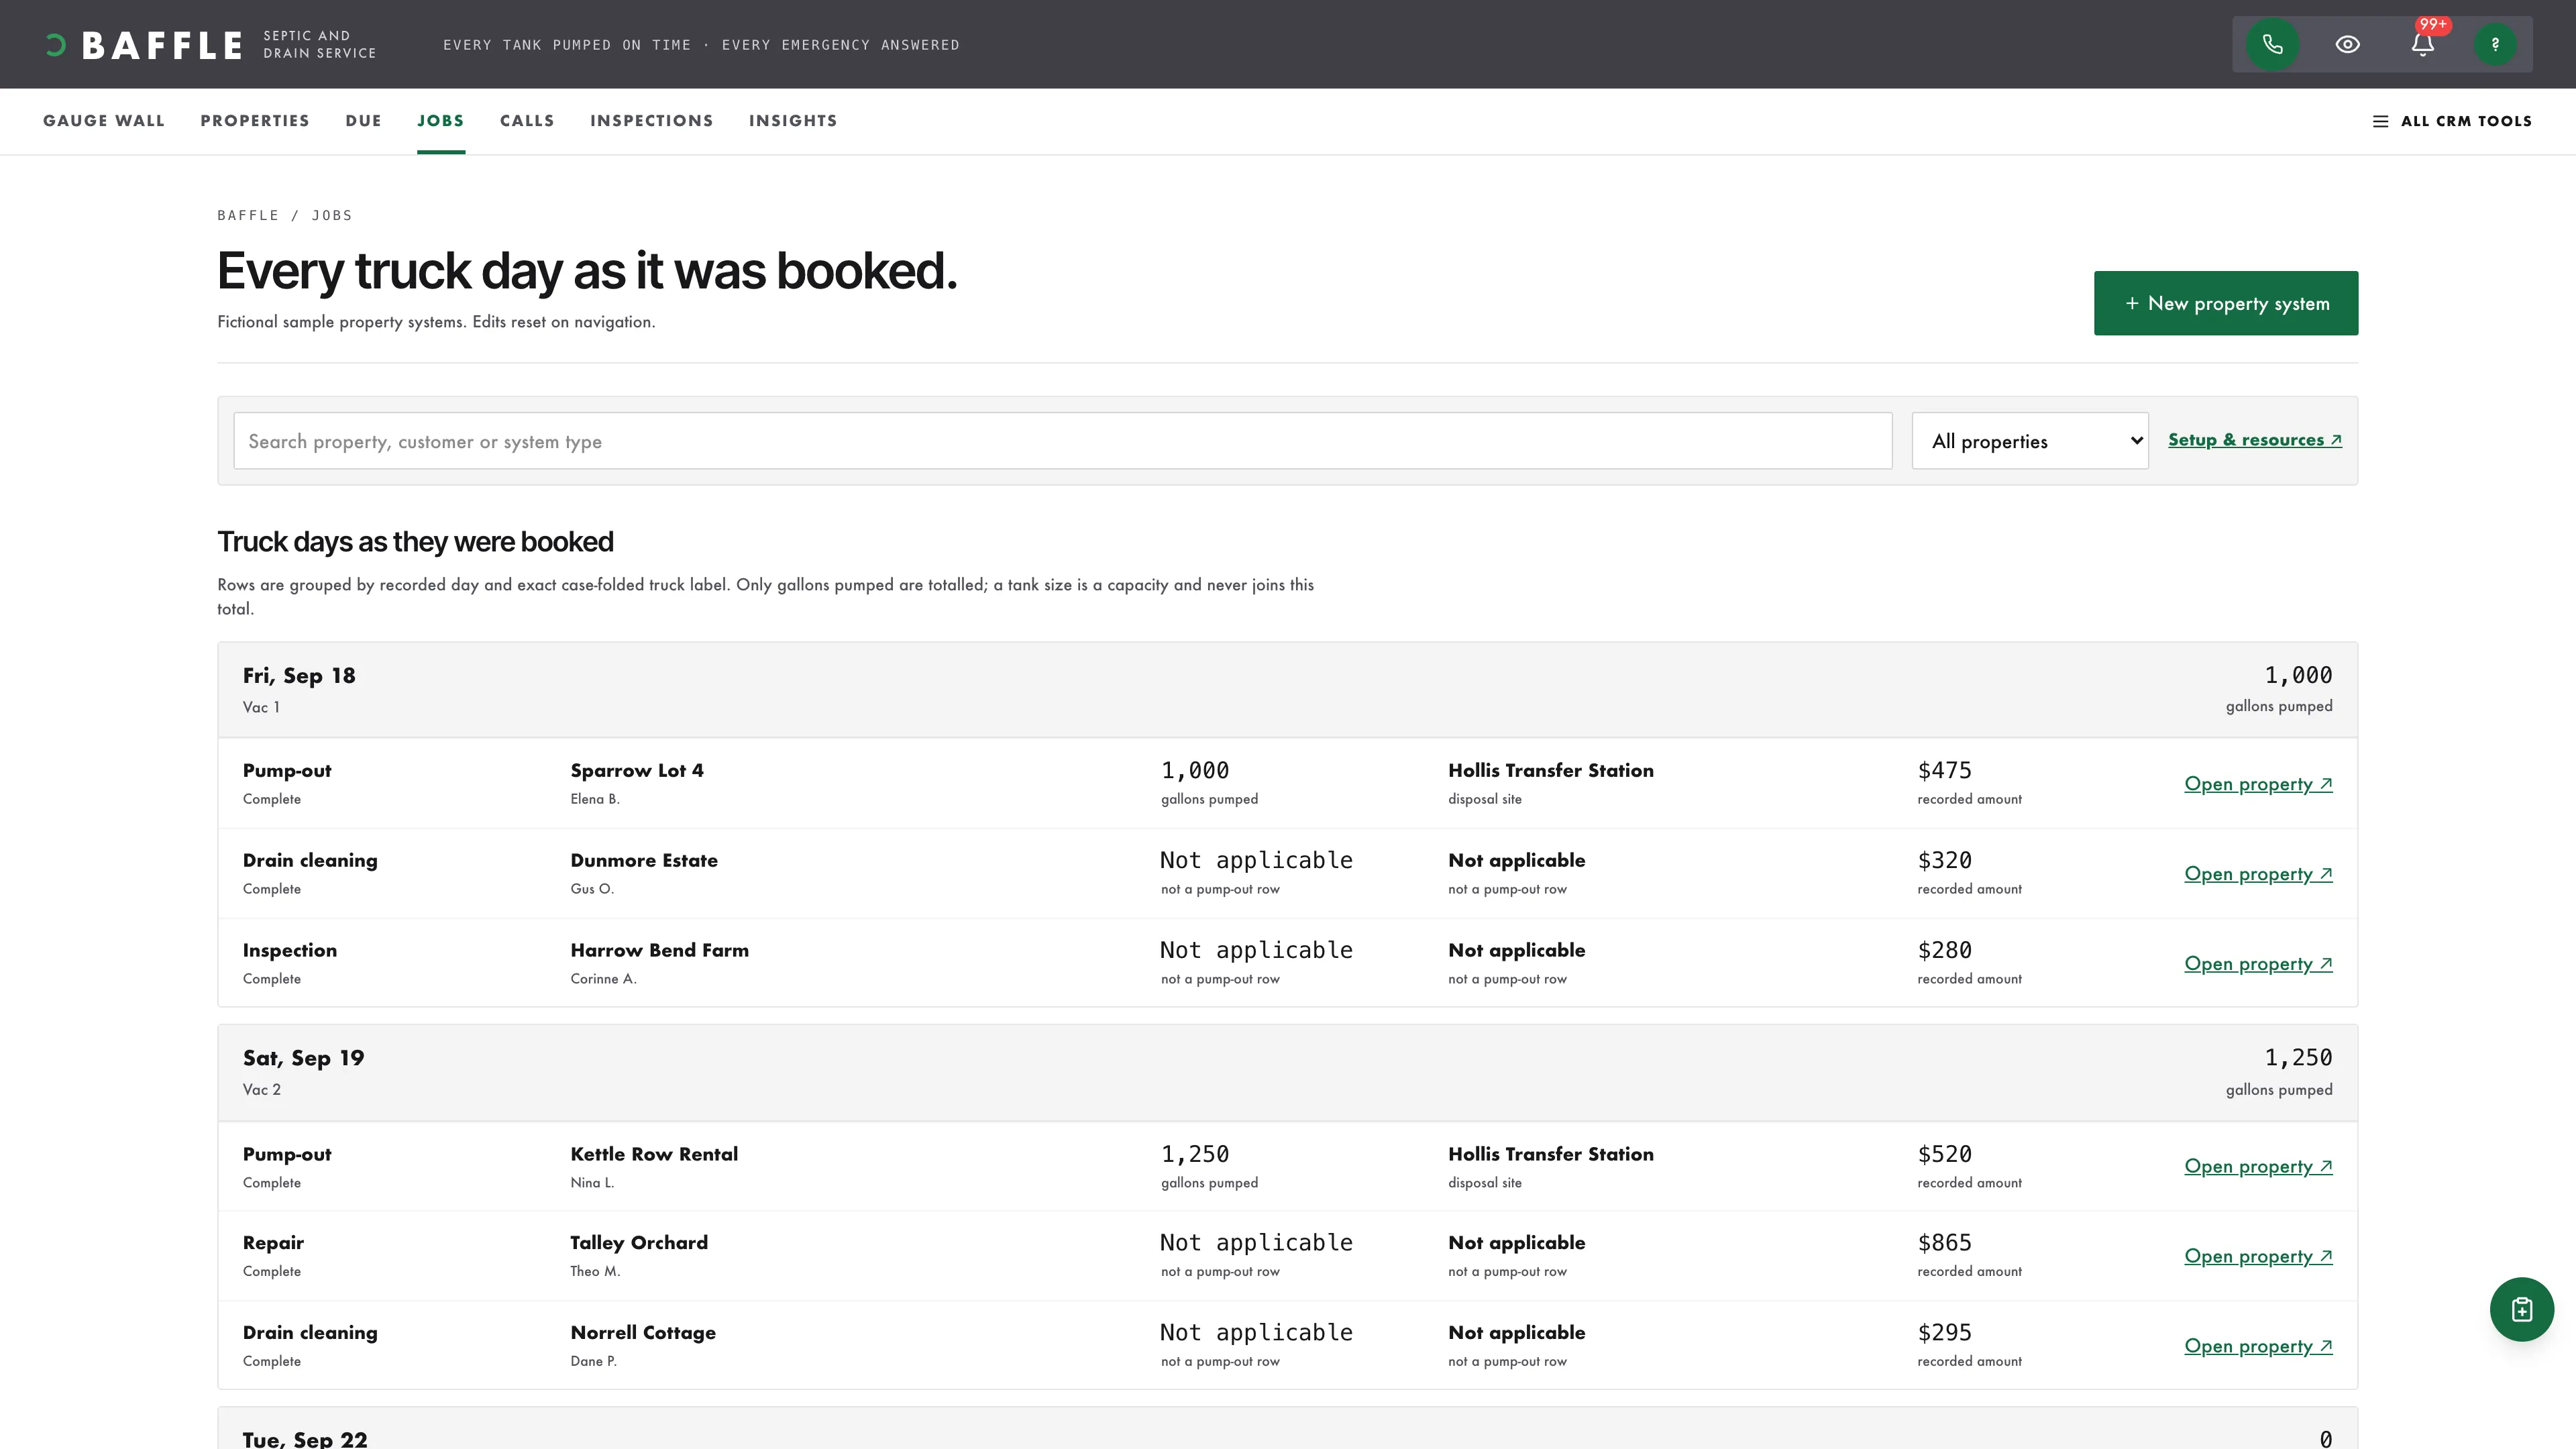Select the Sat, Sep 19 group header
The width and height of the screenshot is (2576, 1449).
pos(1288,1073)
